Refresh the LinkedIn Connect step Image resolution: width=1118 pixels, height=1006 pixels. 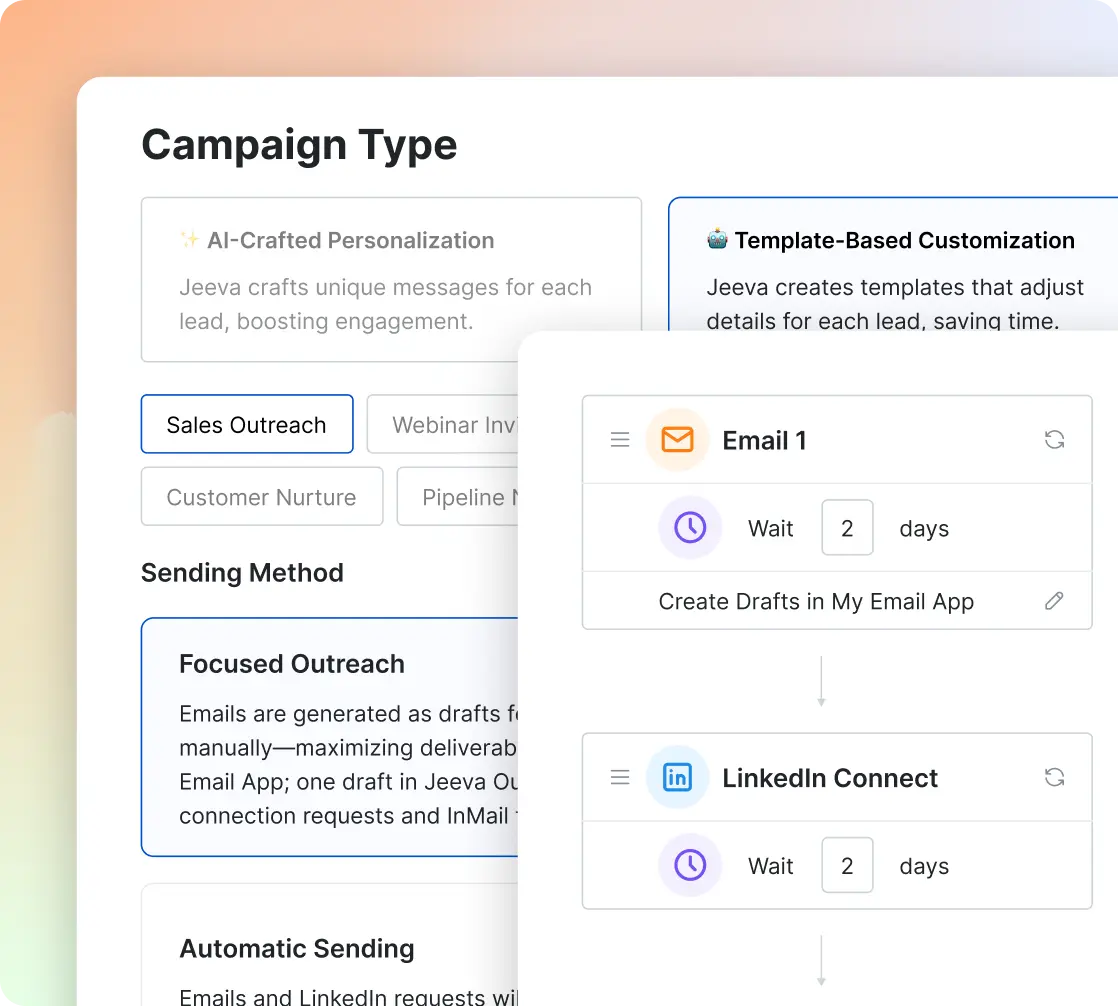coord(1054,777)
